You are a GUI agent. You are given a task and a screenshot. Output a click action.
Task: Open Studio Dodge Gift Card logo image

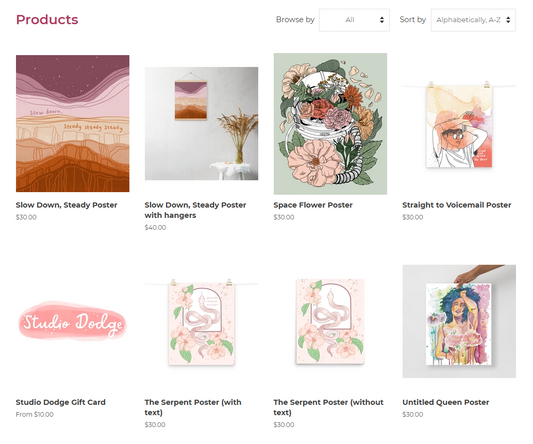[x=72, y=321]
